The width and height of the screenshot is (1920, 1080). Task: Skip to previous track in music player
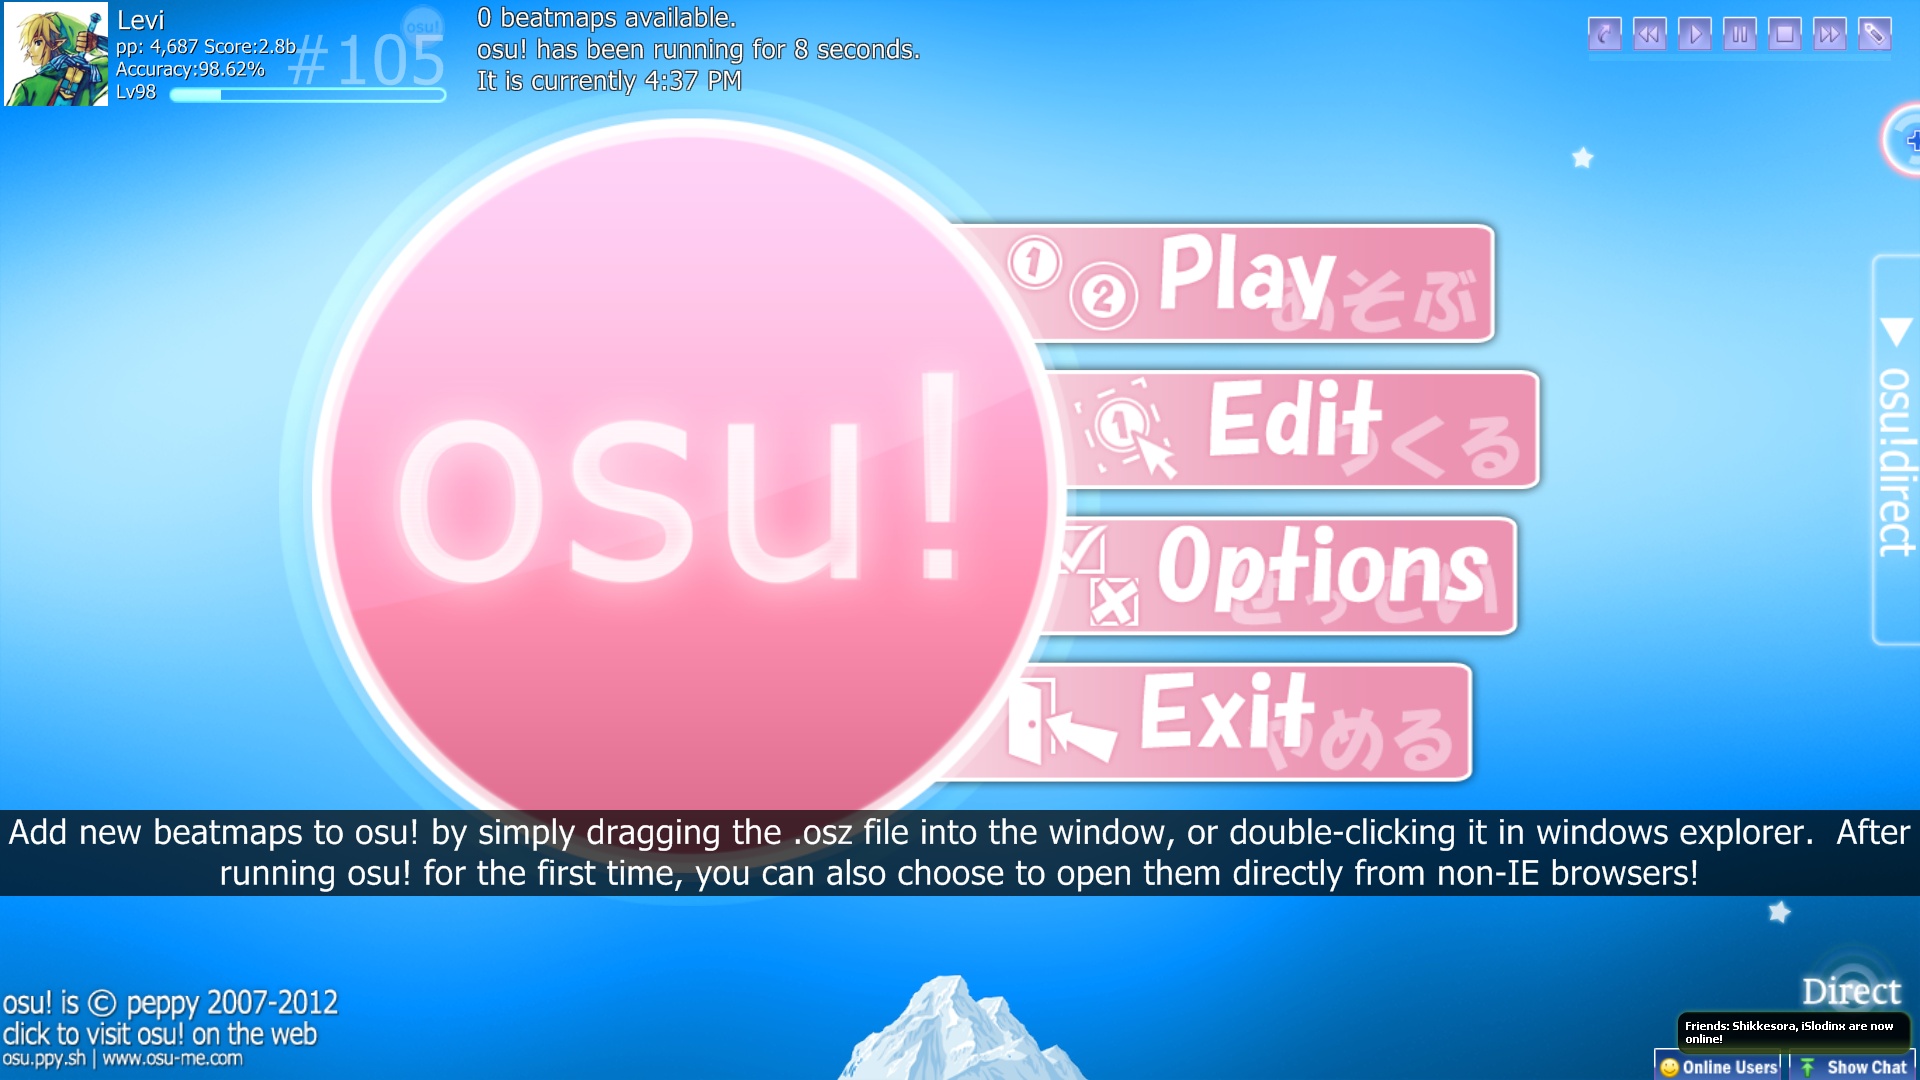pos(1649,35)
